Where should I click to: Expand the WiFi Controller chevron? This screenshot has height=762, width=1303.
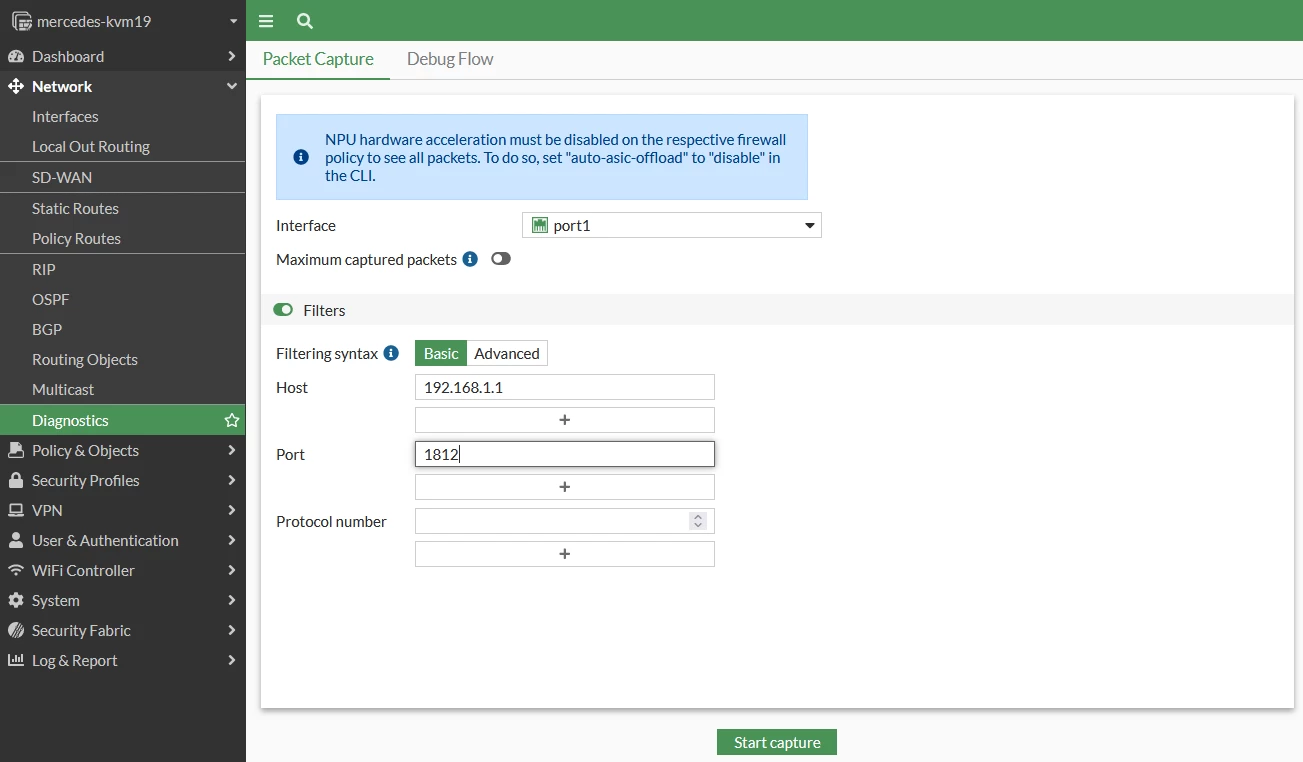click(232, 570)
